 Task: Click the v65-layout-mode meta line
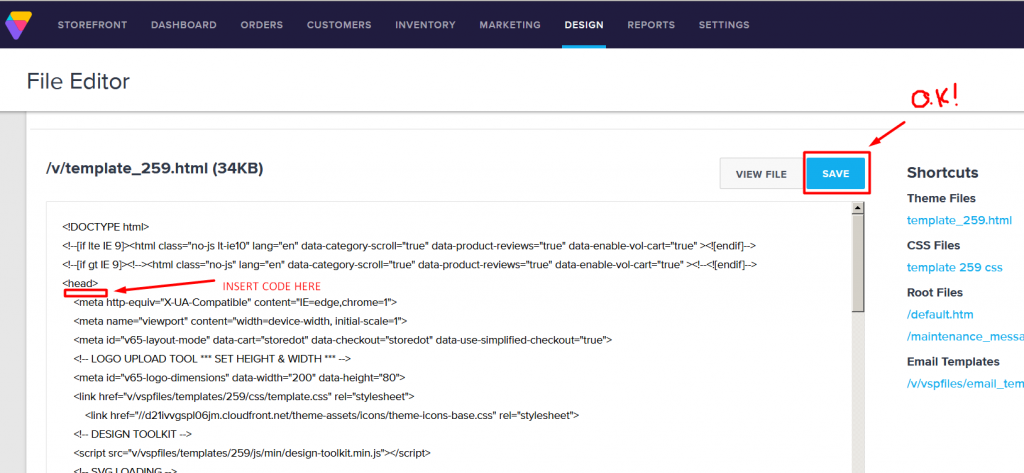[342, 340]
